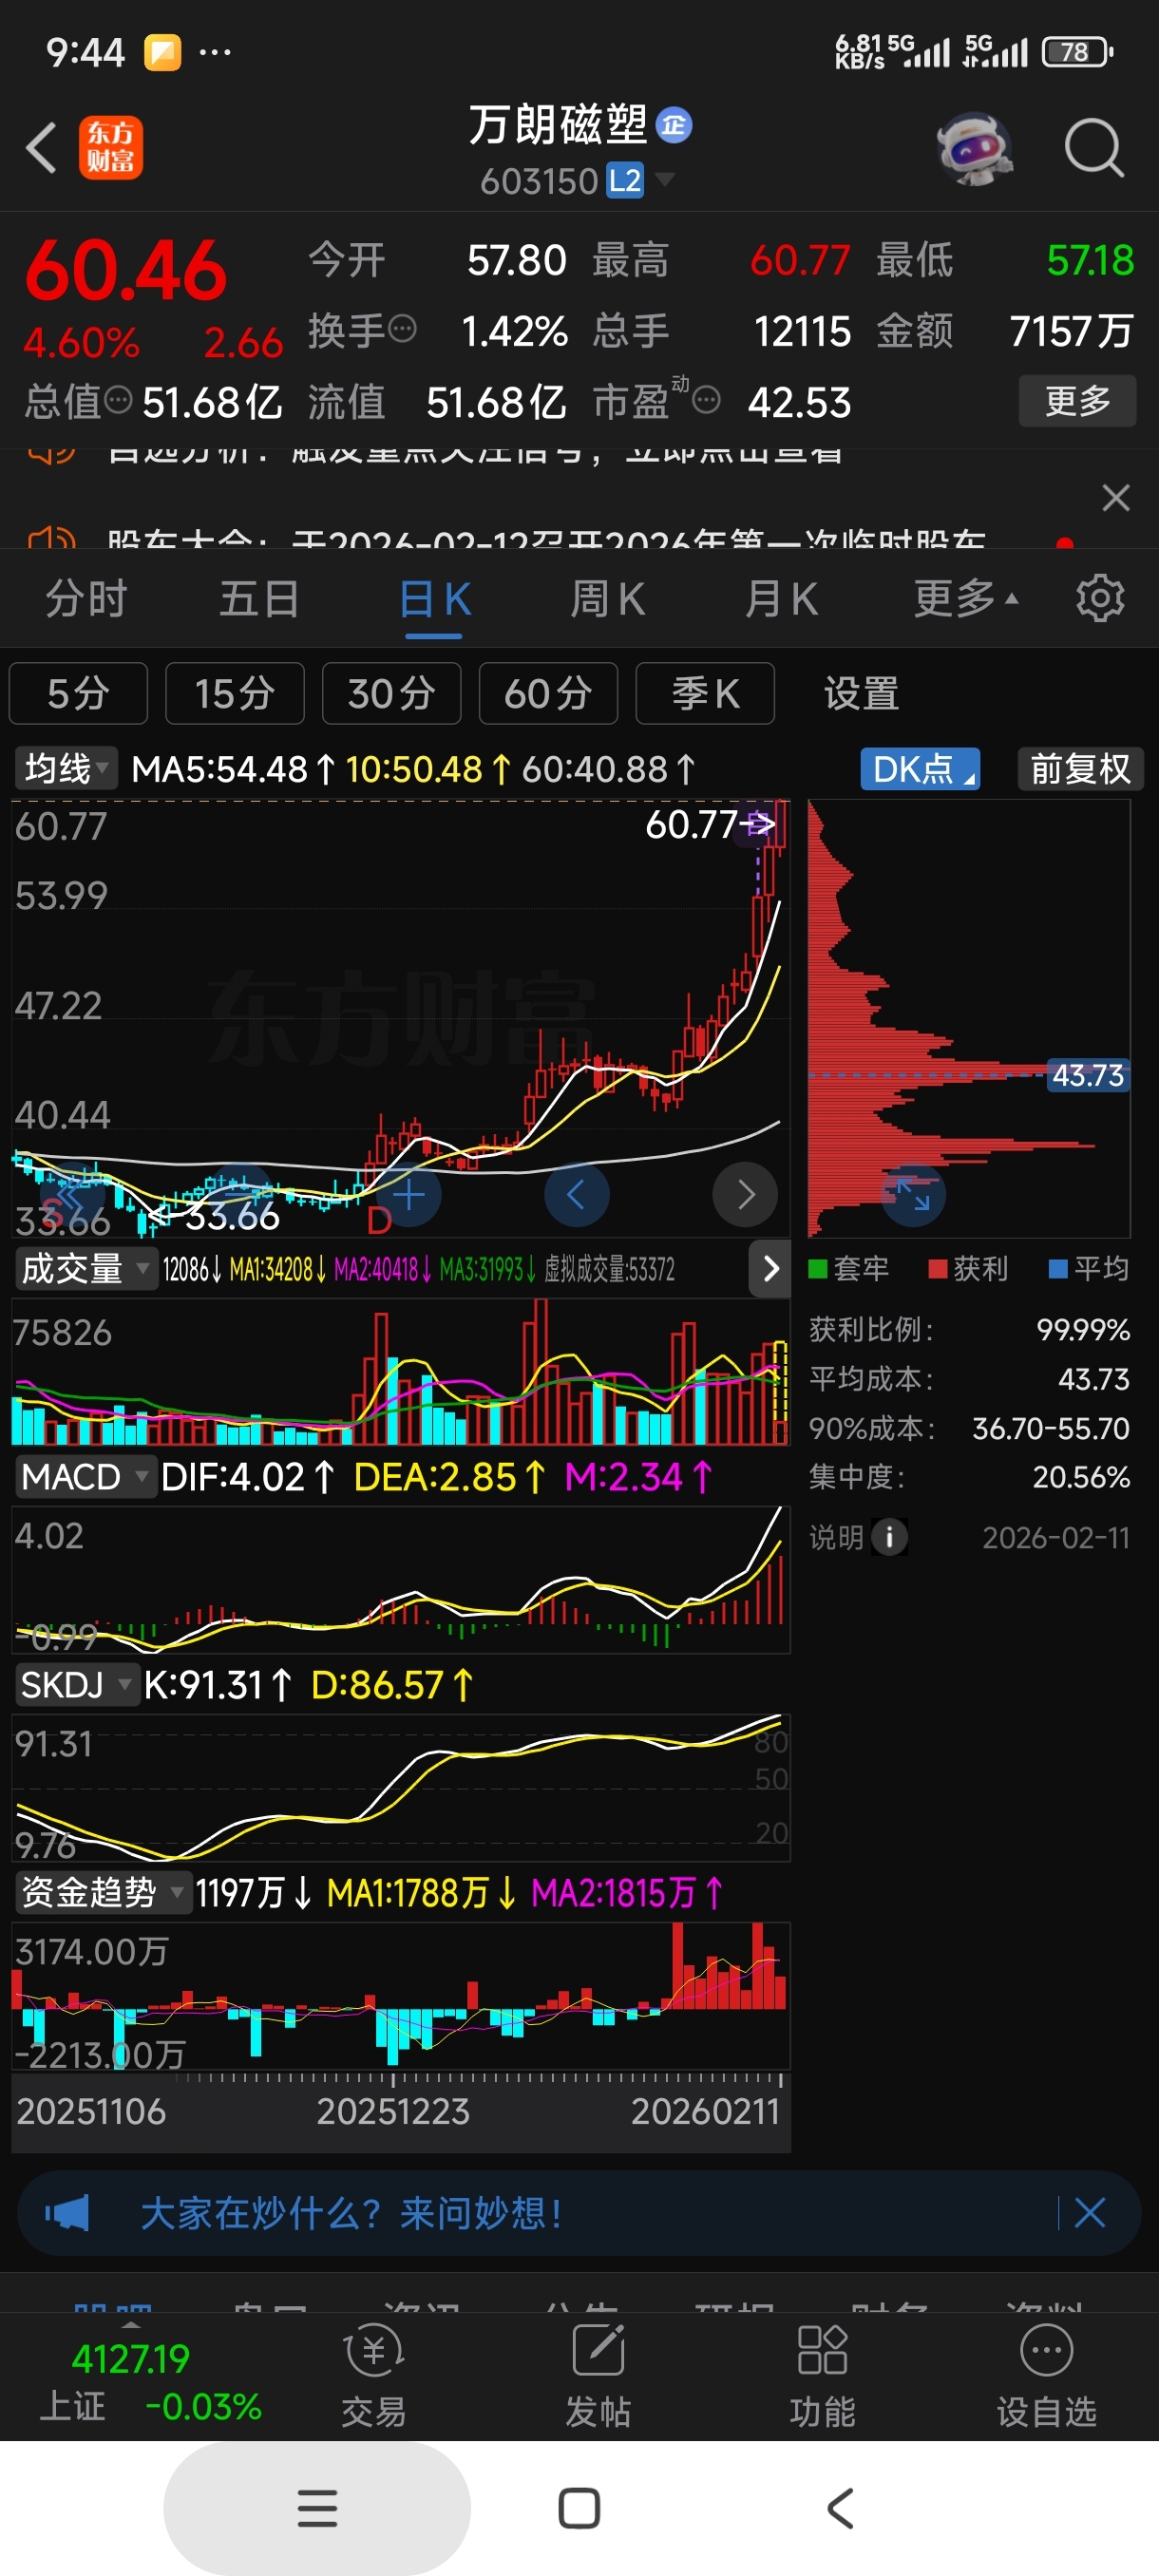Tap the 90%成本 36.70-55.70 value

tap(1050, 1427)
